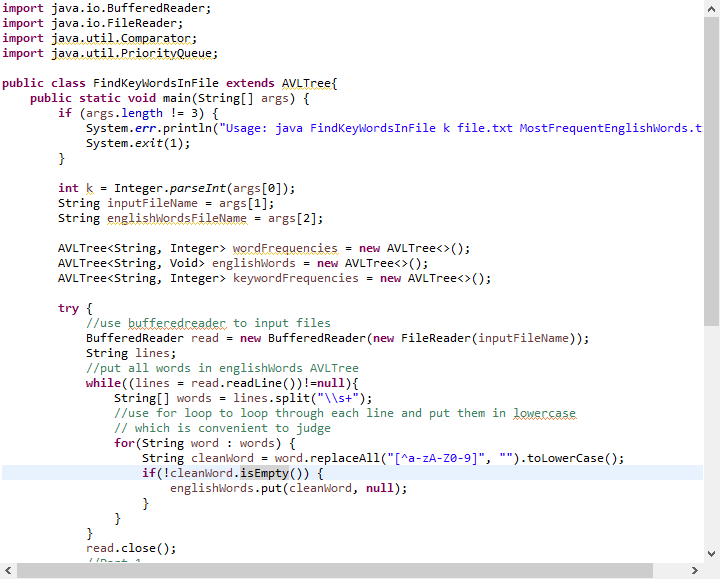Image resolution: width=720 pixels, height=579 pixels.
Task: Click the java.util.Comparator import
Action: tap(124, 38)
